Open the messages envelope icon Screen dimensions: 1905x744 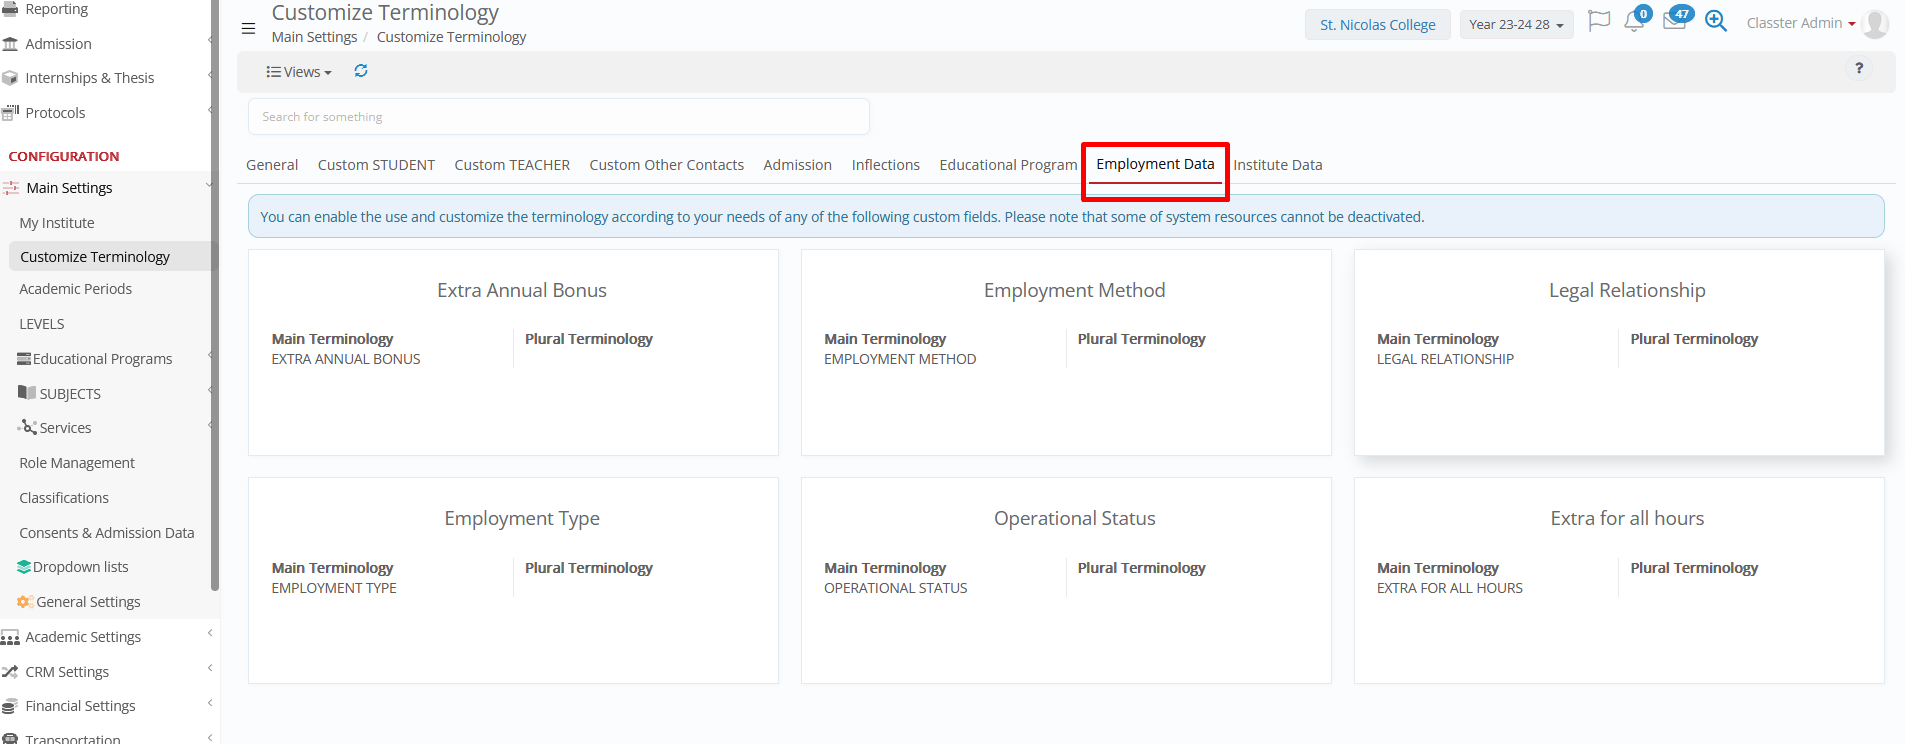1674,22
